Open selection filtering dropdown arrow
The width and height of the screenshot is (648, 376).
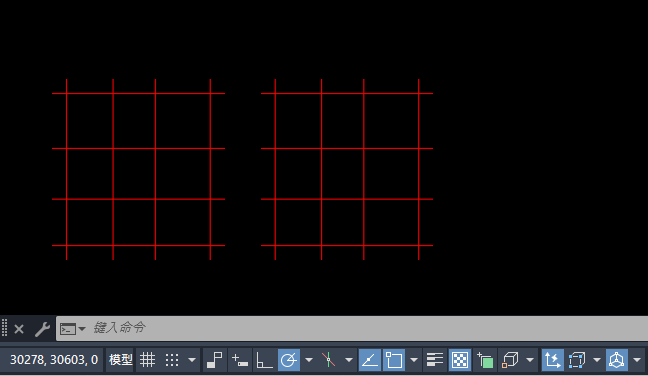(x=597, y=360)
